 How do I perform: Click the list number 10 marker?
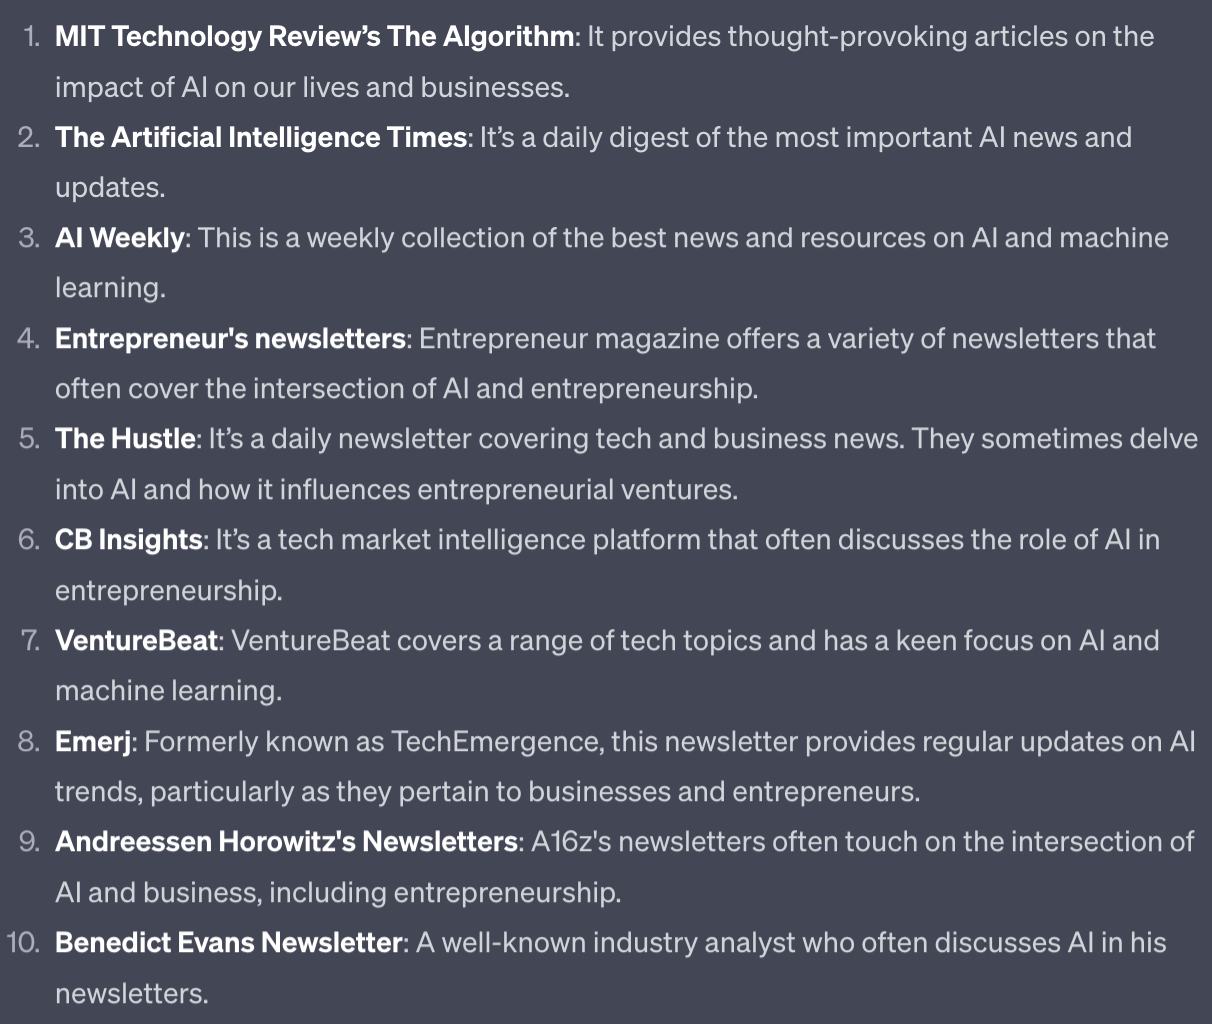tap(23, 943)
